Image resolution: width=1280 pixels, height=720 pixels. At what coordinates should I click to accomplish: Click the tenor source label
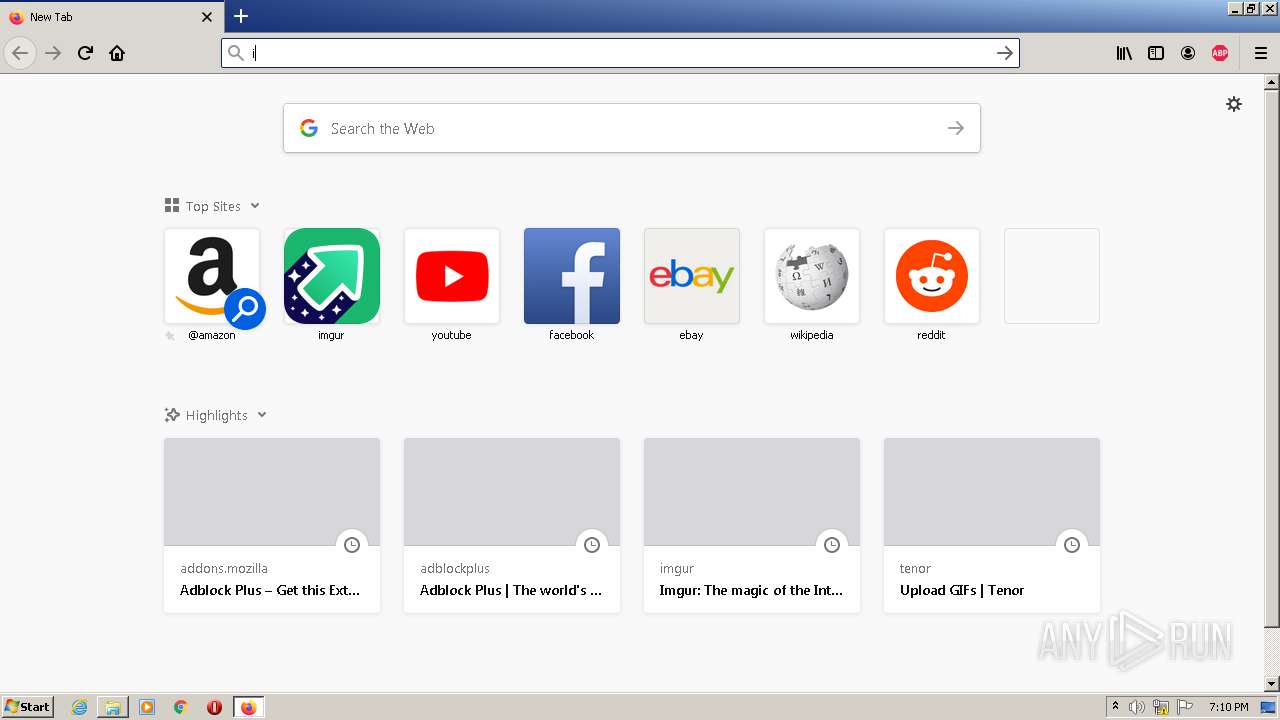915,568
